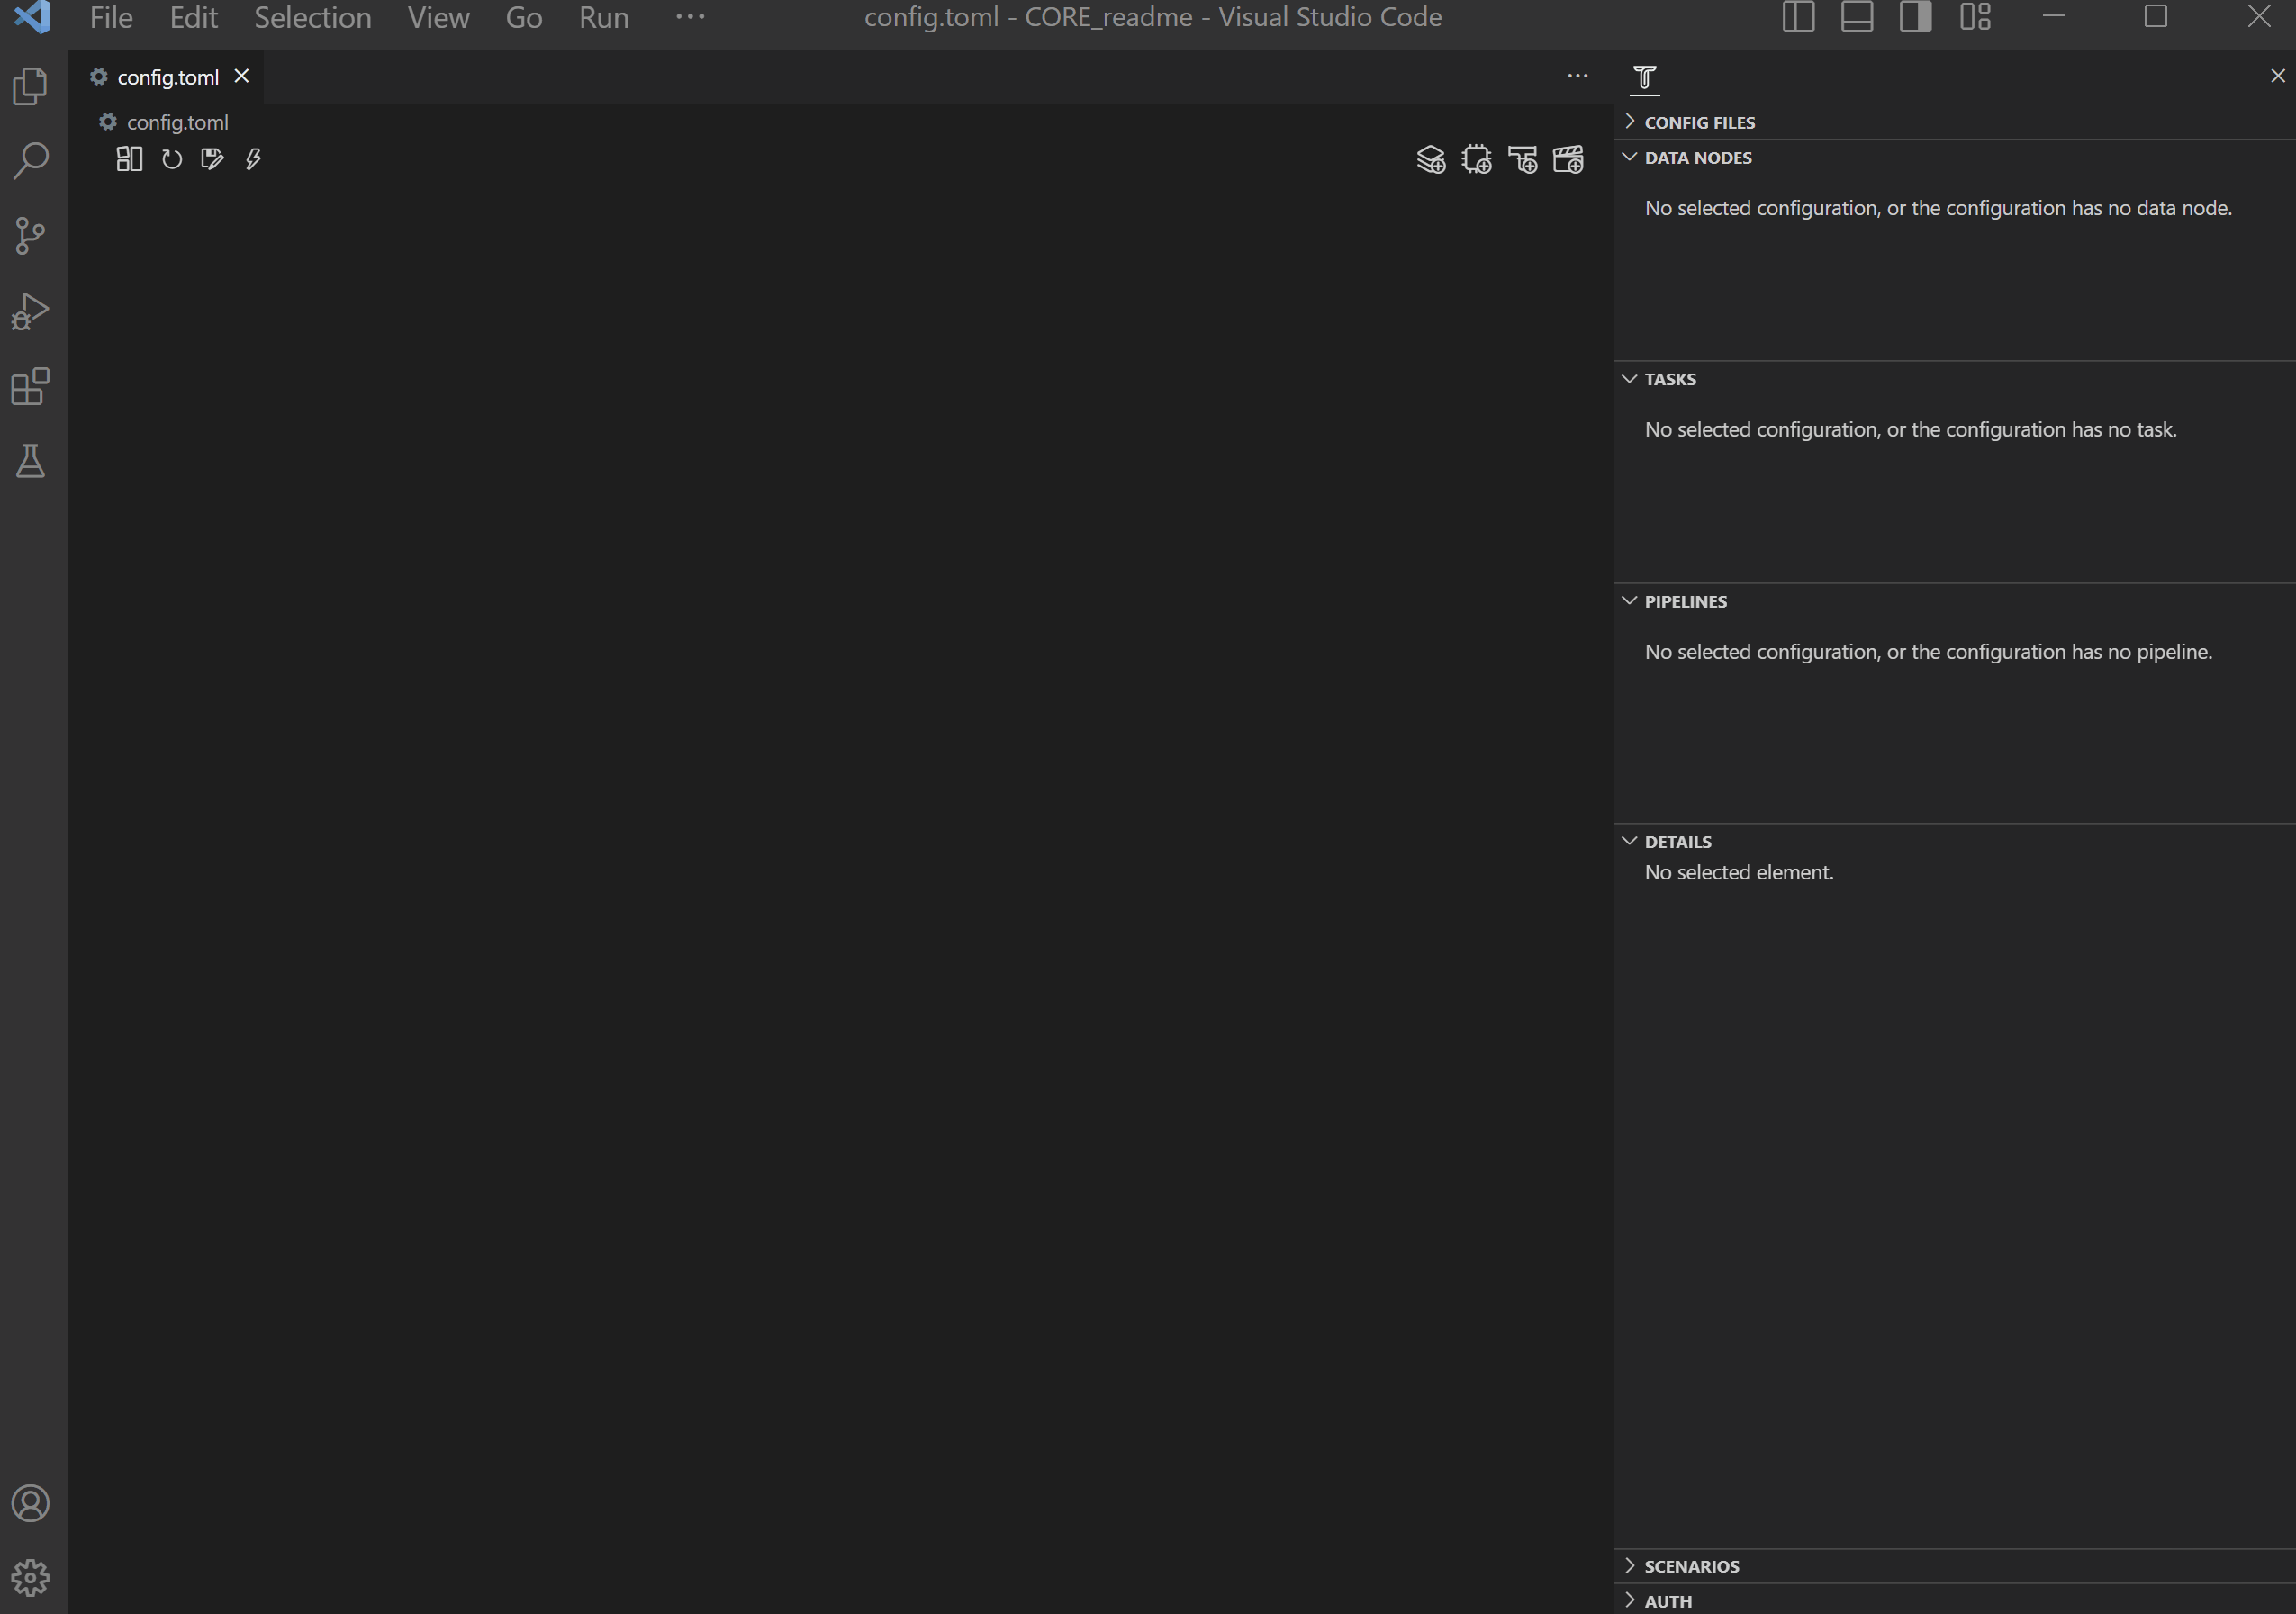Click the add scenario clapperboard icon
This screenshot has height=1614, width=2296.
(x=1568, y=160)
